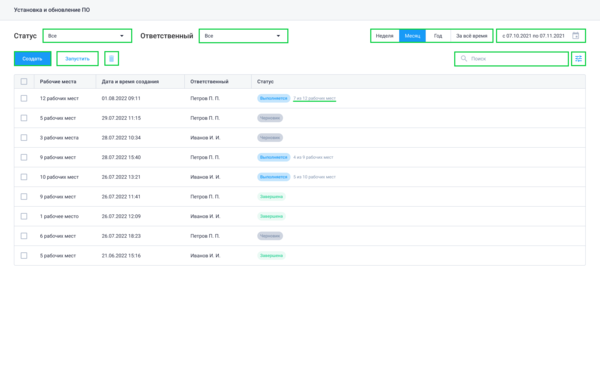The height and width of the screenshot is (386, 600).
Task: Open the Статус dropdown
Action: pyautogui.click(x=87, y=36)
